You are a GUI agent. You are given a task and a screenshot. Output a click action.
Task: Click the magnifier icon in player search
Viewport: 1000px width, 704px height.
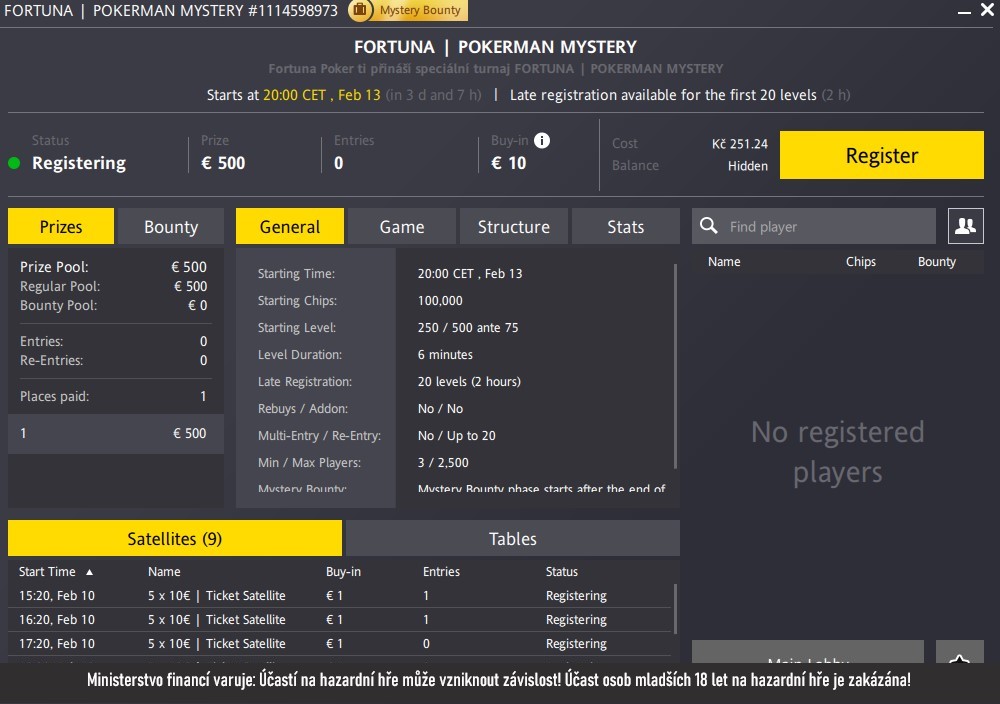(x=709, y=226)
